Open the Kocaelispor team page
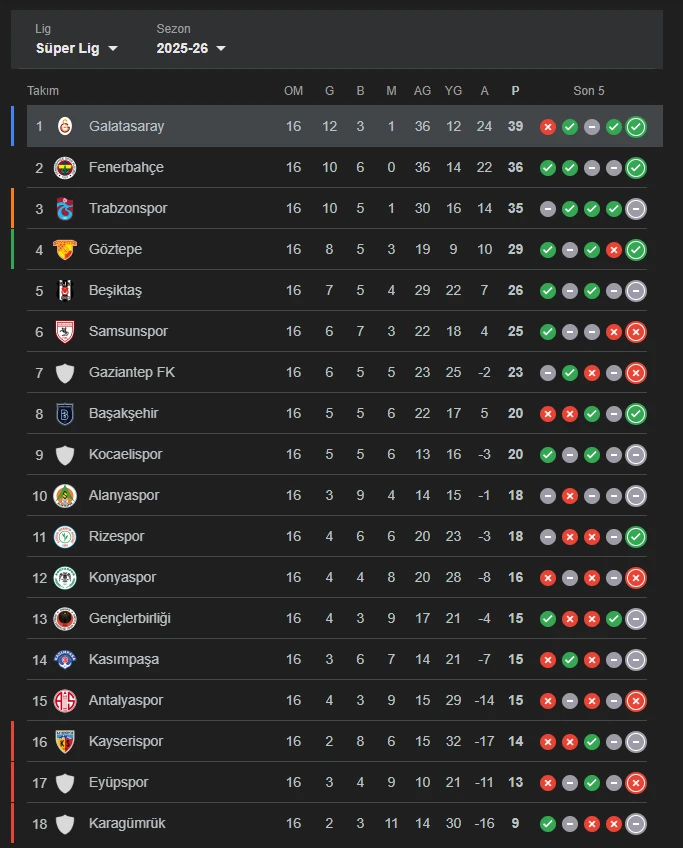Viewport: 683px width, 848px height. click(x=122, y=454)
